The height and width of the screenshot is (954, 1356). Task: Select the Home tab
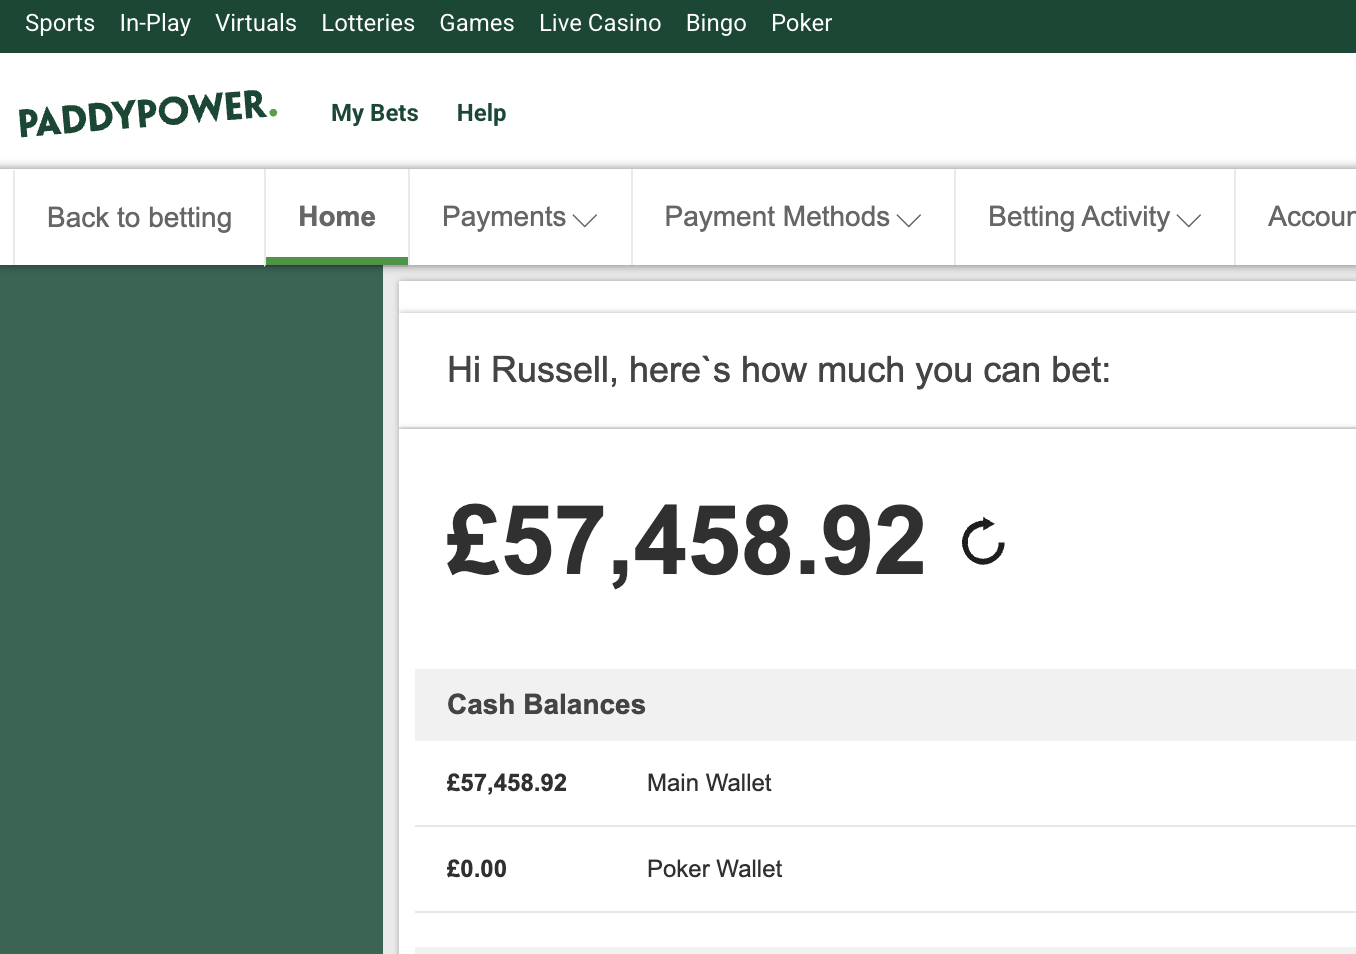coord(337,217)
